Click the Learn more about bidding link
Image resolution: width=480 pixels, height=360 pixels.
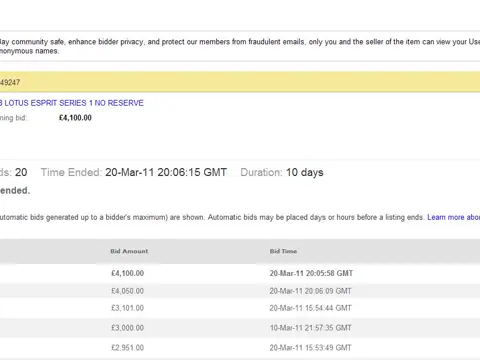point(454,217)
